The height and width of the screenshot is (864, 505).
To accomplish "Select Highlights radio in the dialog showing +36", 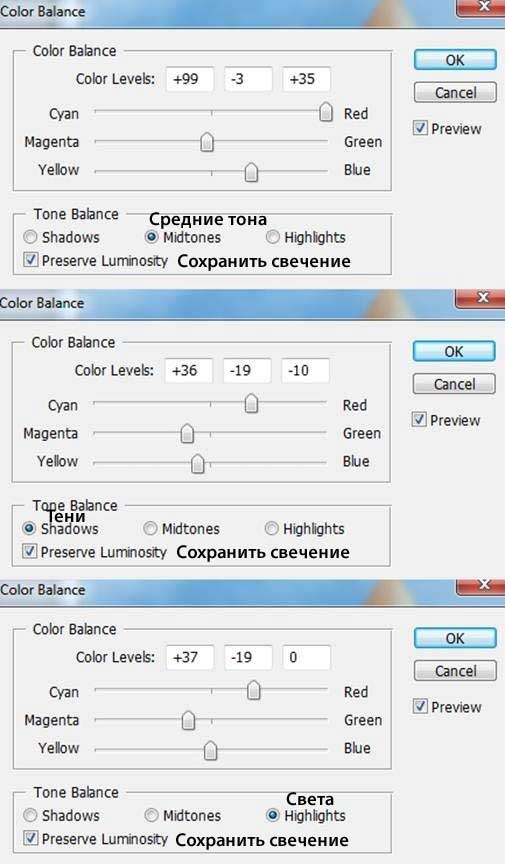I will pyautogui.click(x=271, y=529).
